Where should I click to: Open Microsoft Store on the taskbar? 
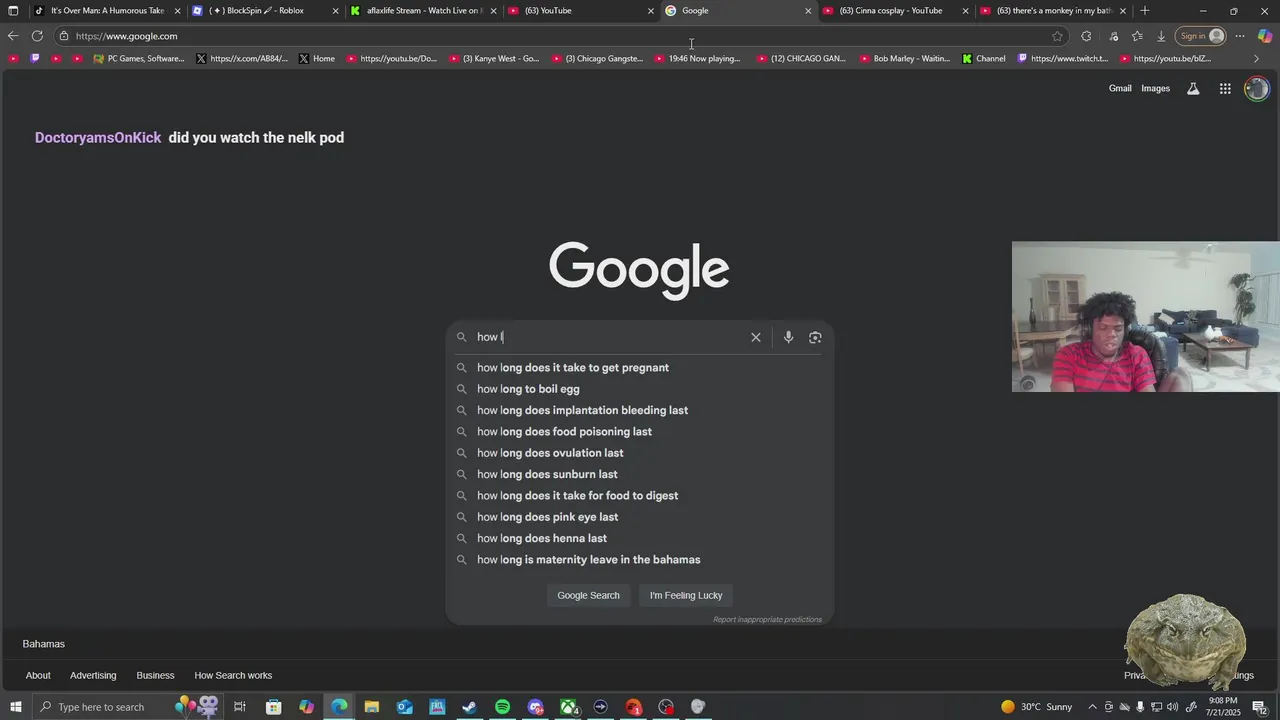pos(273,707)
